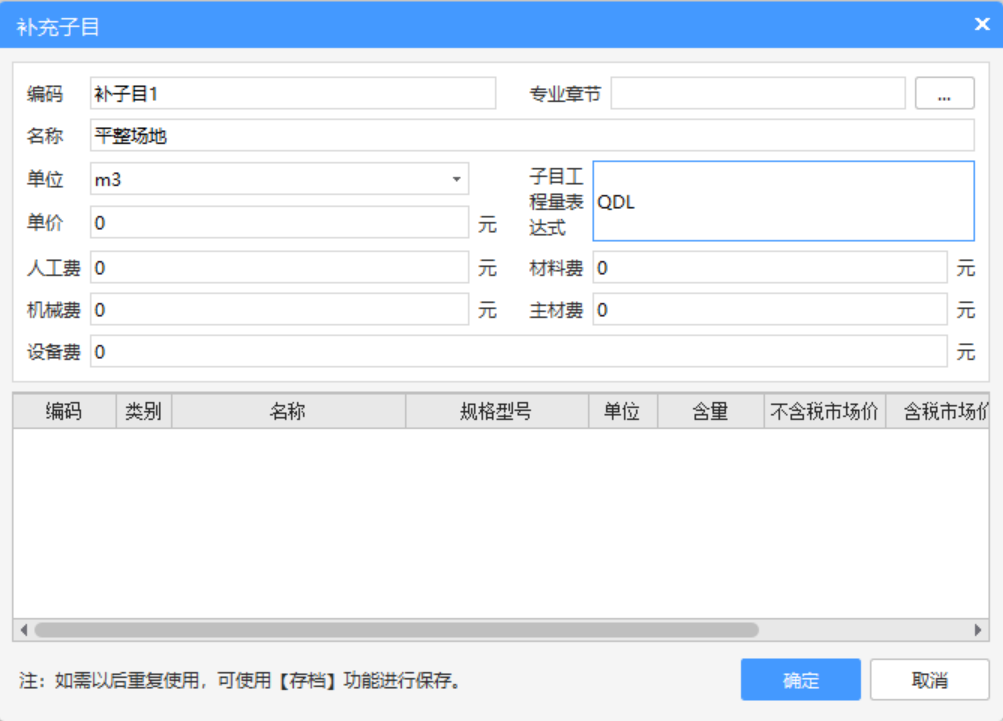Viewport: 1003px width, 721px height.
Task: Click the 单价 input field
Action: 279,223
